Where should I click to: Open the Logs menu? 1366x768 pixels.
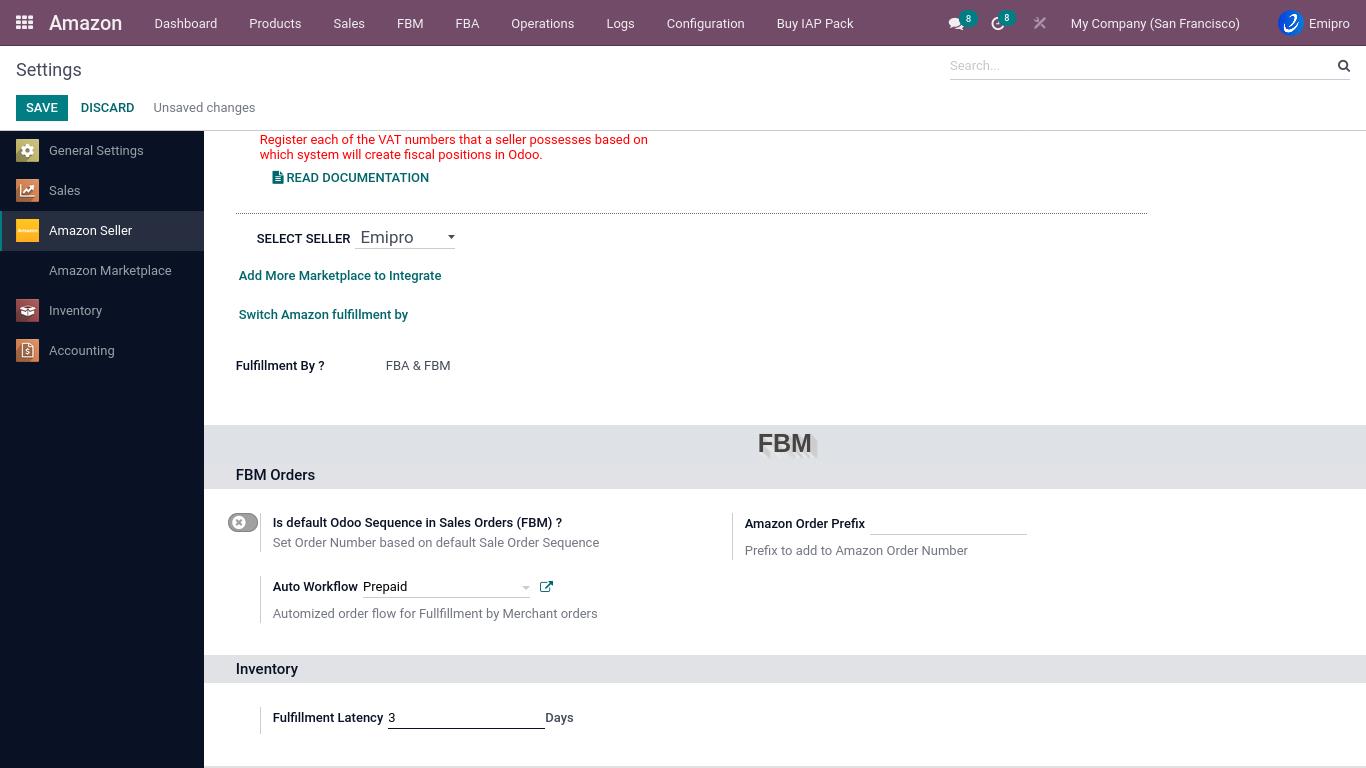(x=620, y=23)
